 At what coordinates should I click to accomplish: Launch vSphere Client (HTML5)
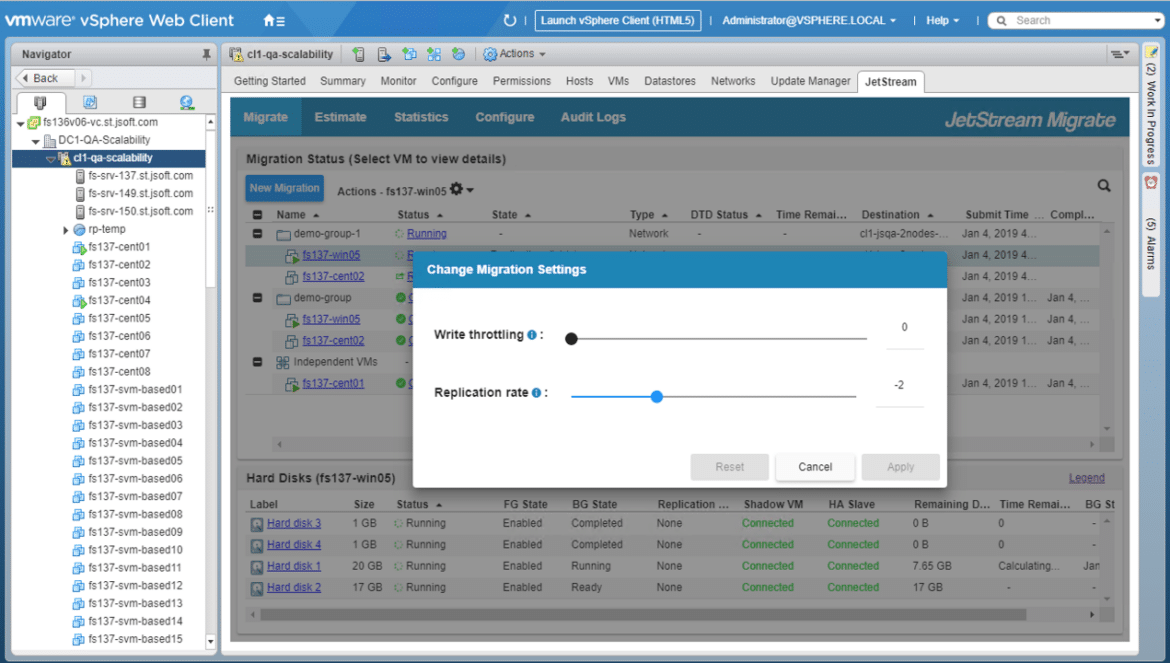coord(618,20)
